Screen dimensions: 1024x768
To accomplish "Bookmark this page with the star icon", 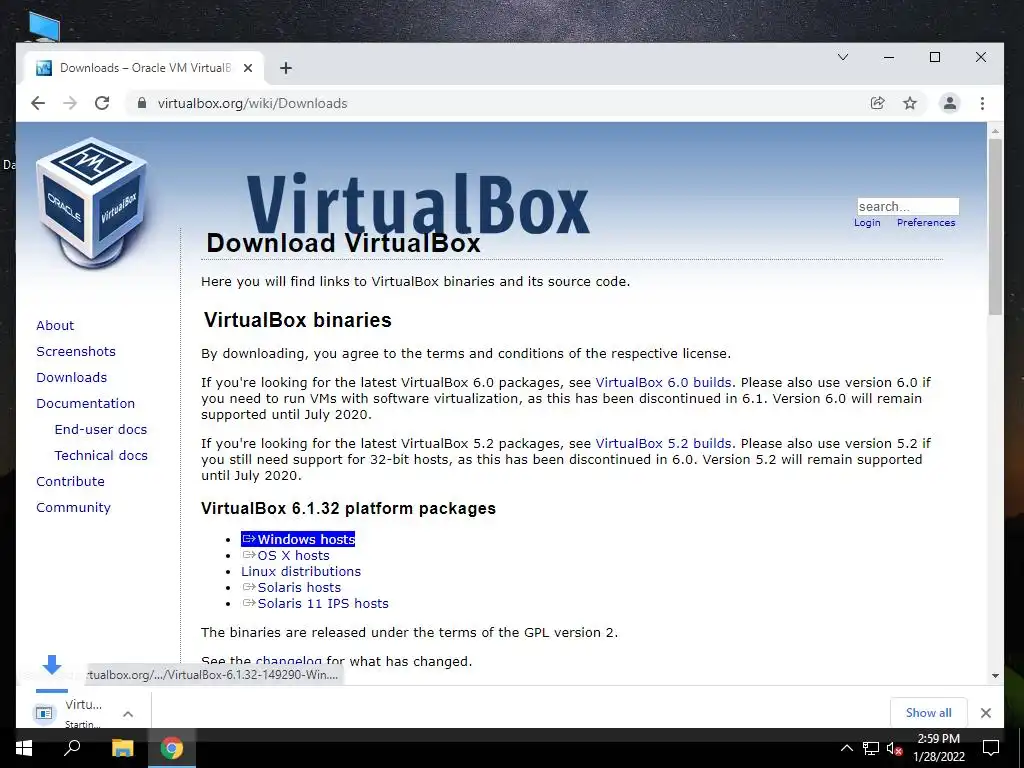I will [910, 103].
